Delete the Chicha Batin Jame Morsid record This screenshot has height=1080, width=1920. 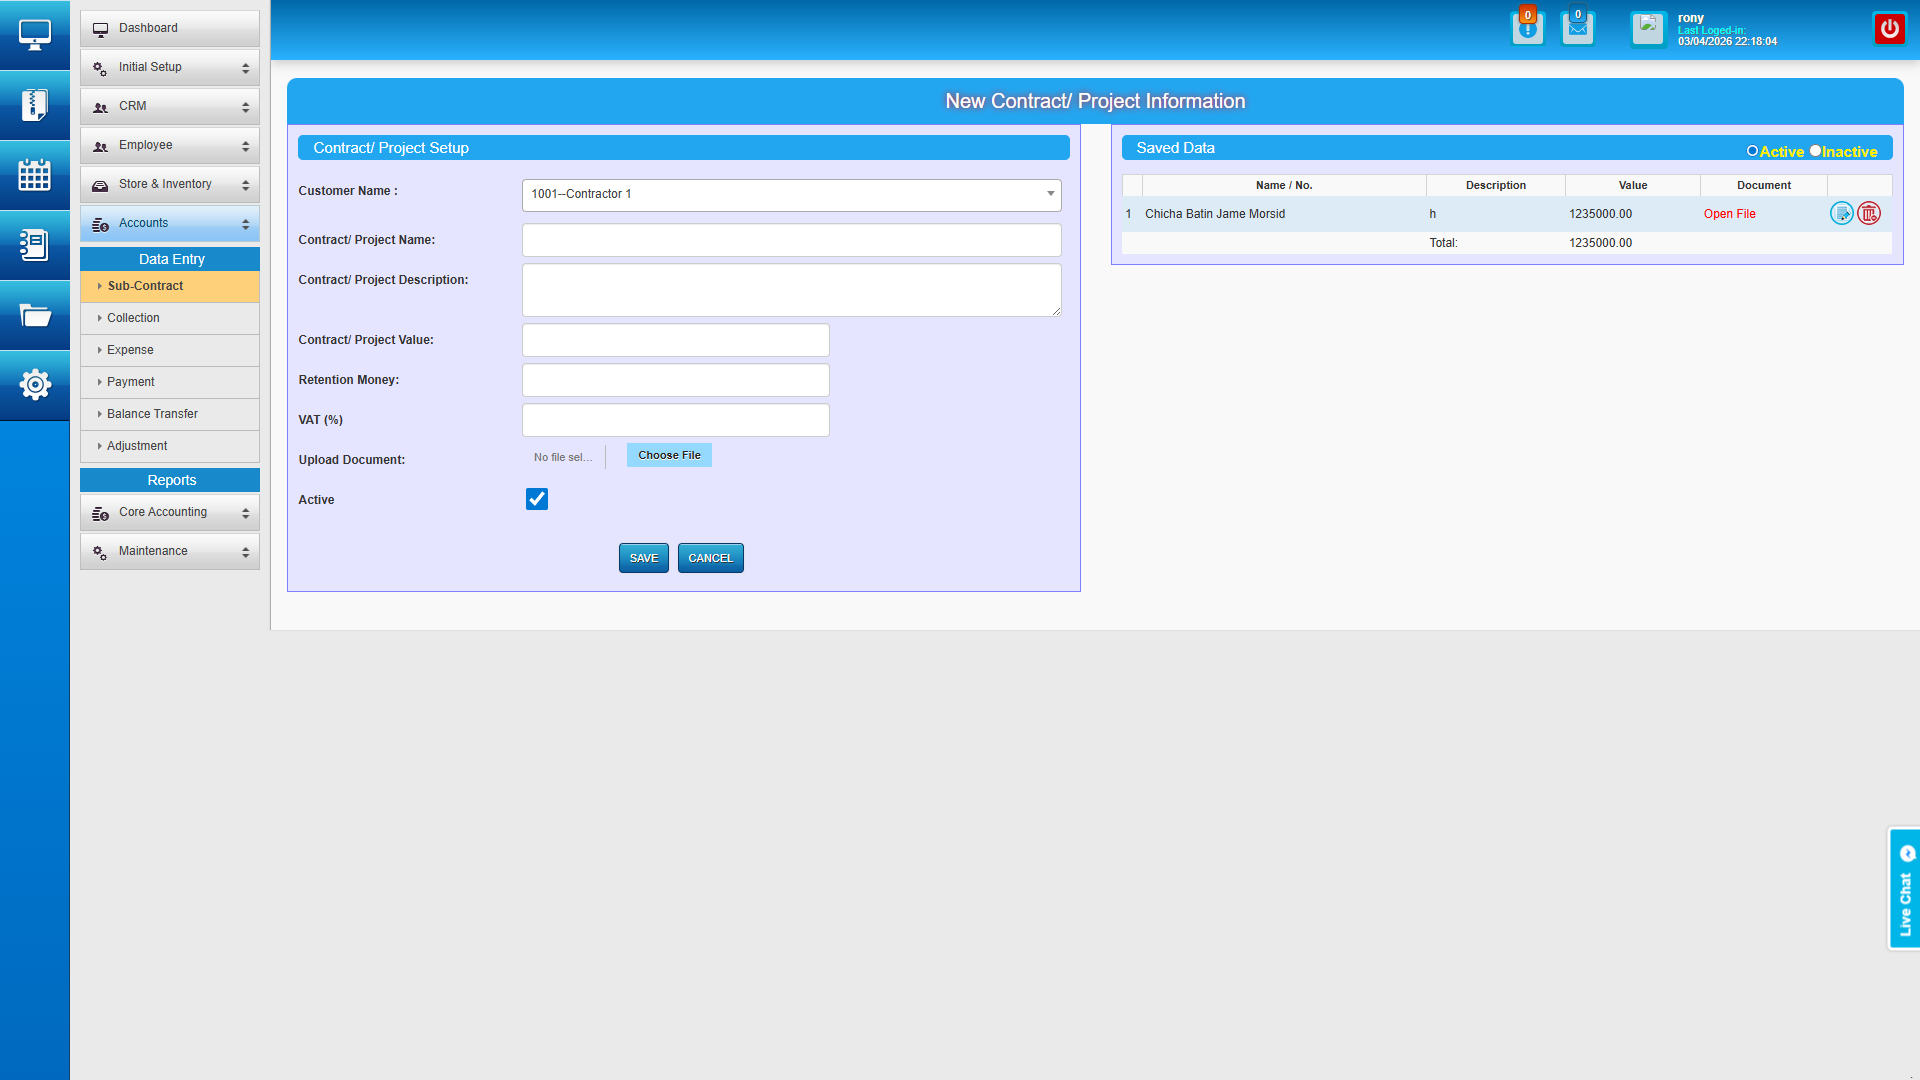tap(1869, 213)
